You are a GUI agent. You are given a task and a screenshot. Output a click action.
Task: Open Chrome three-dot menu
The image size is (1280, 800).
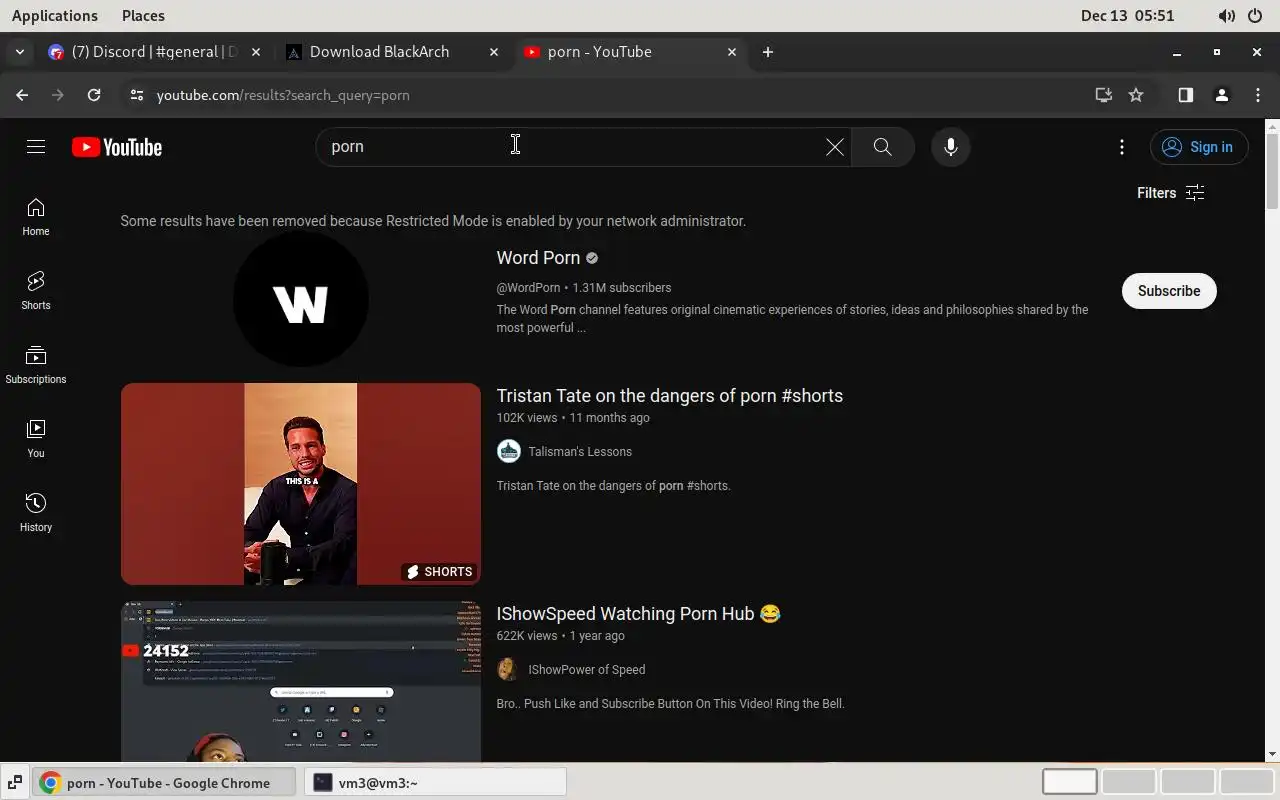click(1258, 95)
